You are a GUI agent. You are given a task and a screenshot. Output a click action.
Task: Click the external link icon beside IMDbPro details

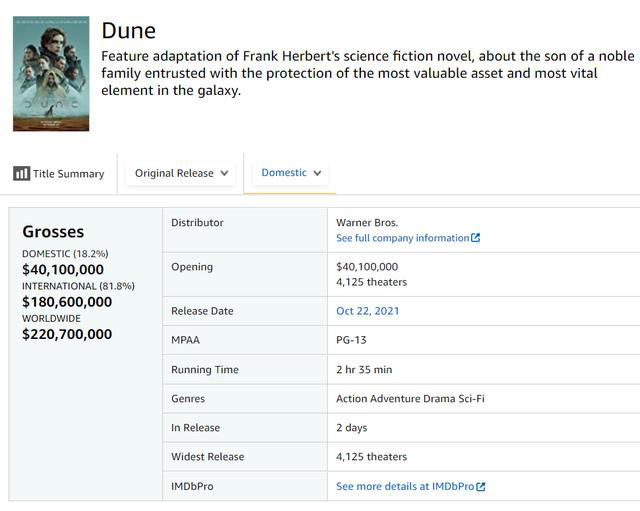(480, 487)
